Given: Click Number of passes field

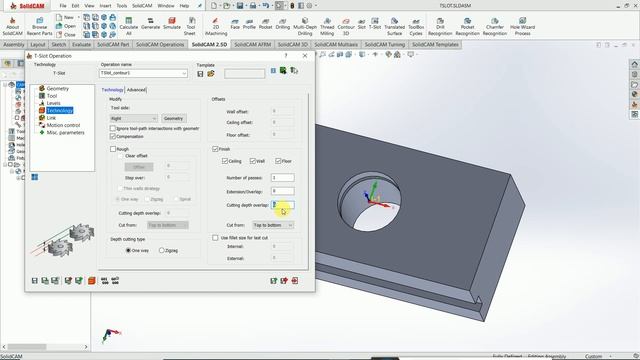Looking at the screenshot, I should coord(282,178).
